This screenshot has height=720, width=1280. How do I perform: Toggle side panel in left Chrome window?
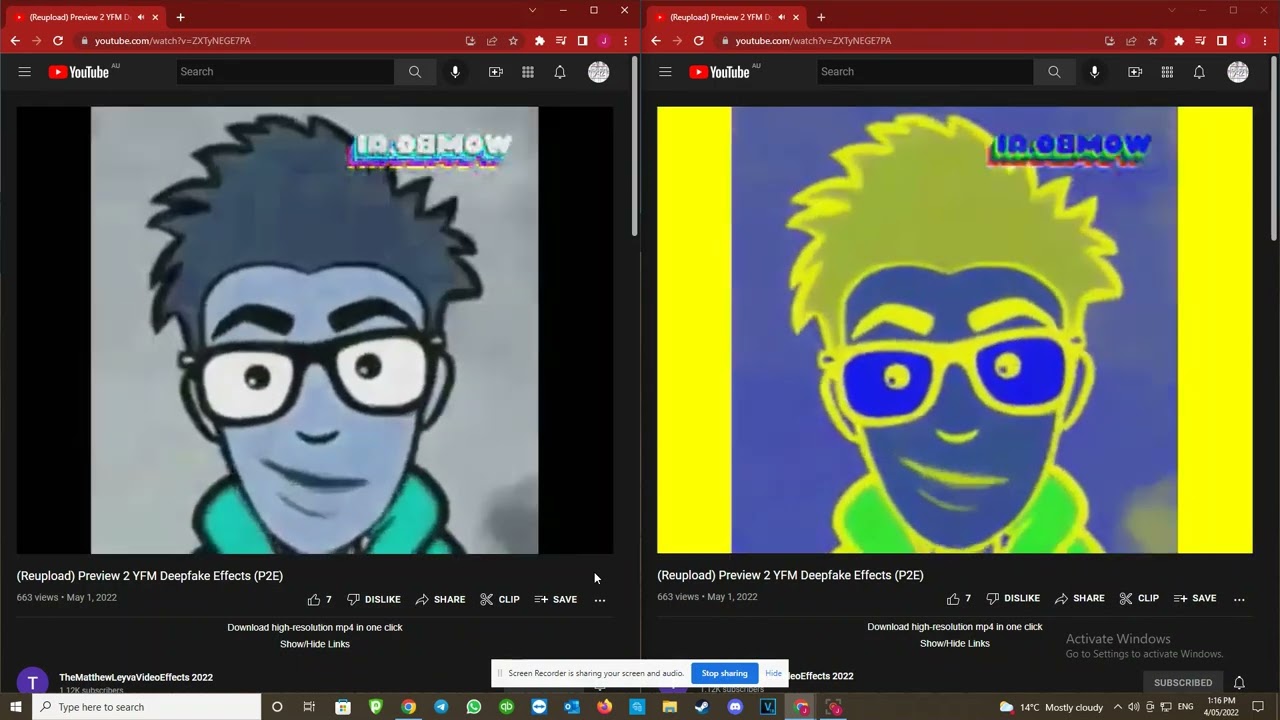(582, 41)
